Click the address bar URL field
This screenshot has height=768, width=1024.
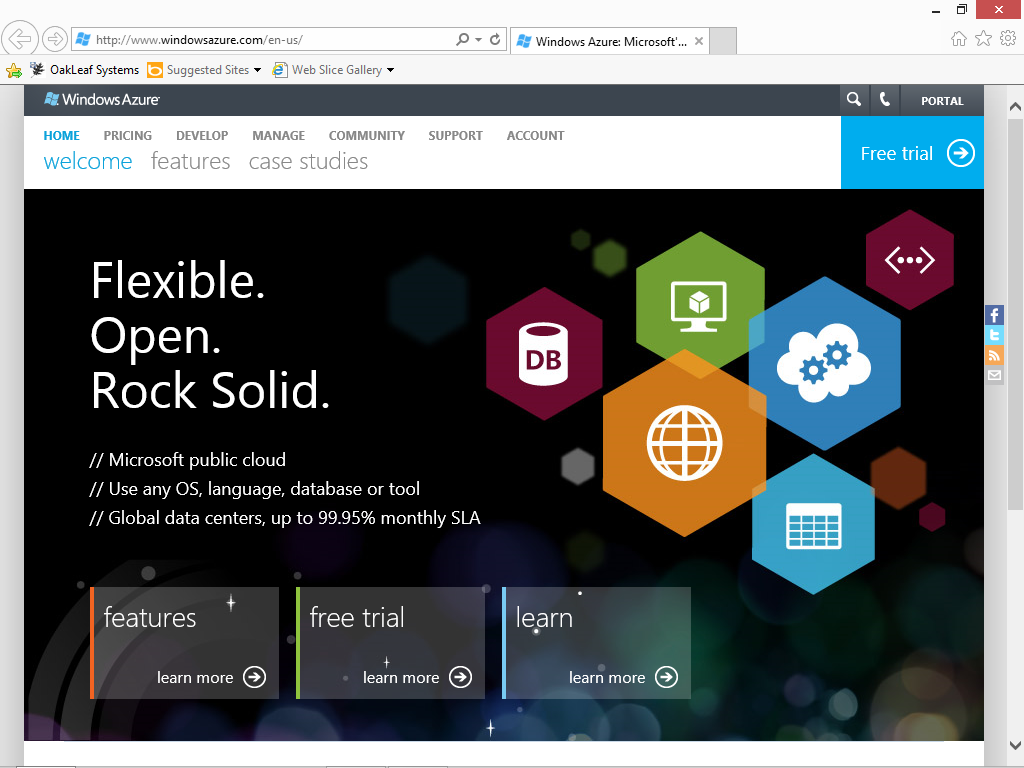(x=271, y=40)
